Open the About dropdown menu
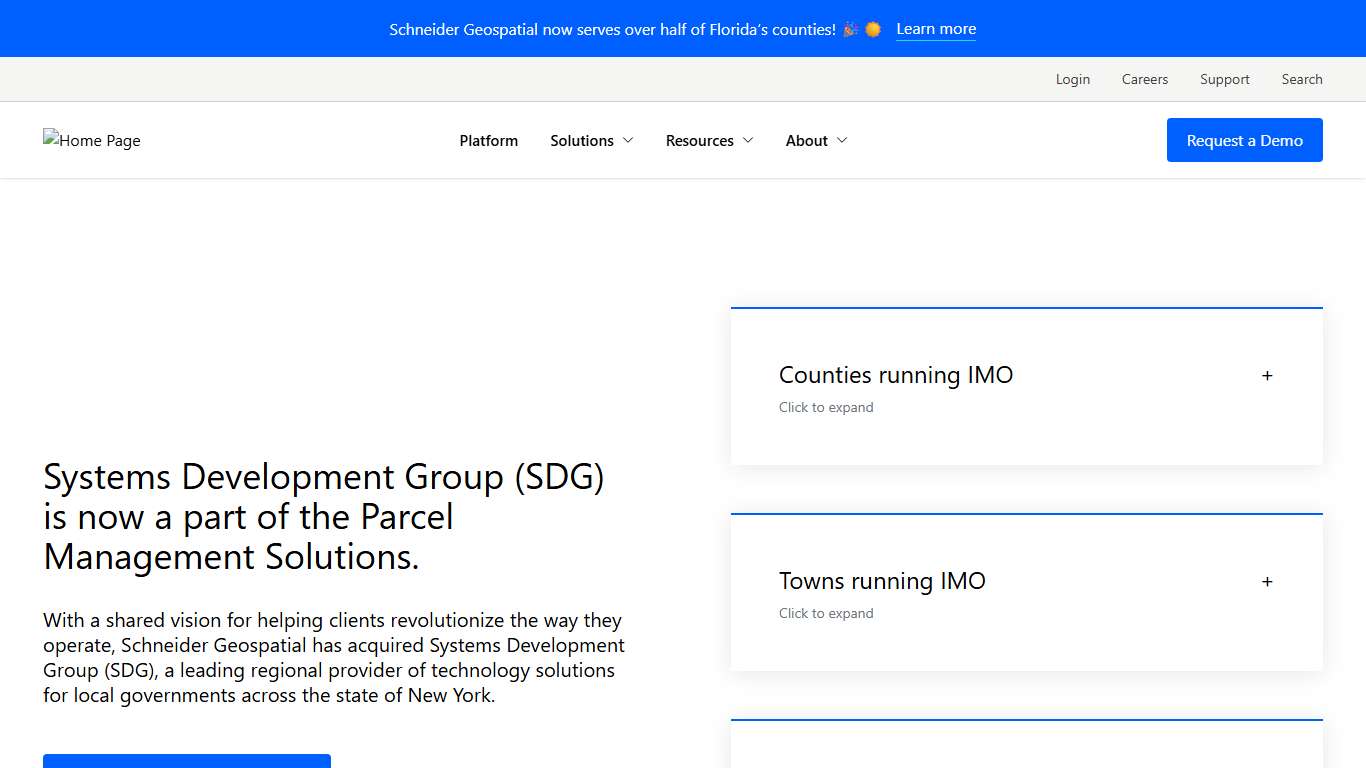The width and height of the screenshot is (1366, 768). point(816,140)
